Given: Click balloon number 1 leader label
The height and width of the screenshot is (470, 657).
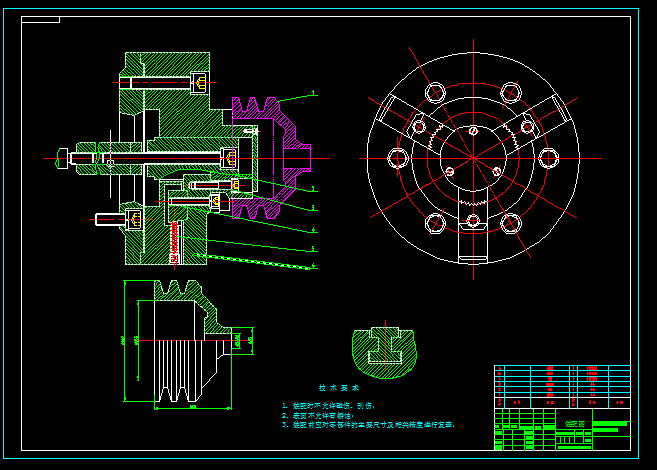Looking at the screenshot, I should click(x=313, y=93).
